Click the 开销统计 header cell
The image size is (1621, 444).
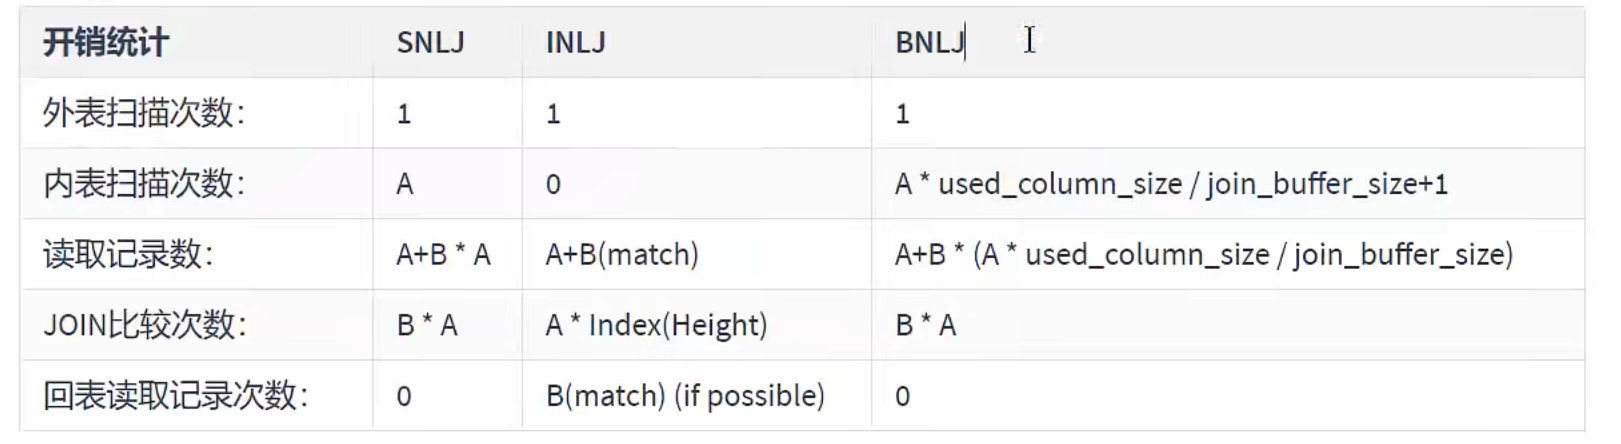(106, 43)
